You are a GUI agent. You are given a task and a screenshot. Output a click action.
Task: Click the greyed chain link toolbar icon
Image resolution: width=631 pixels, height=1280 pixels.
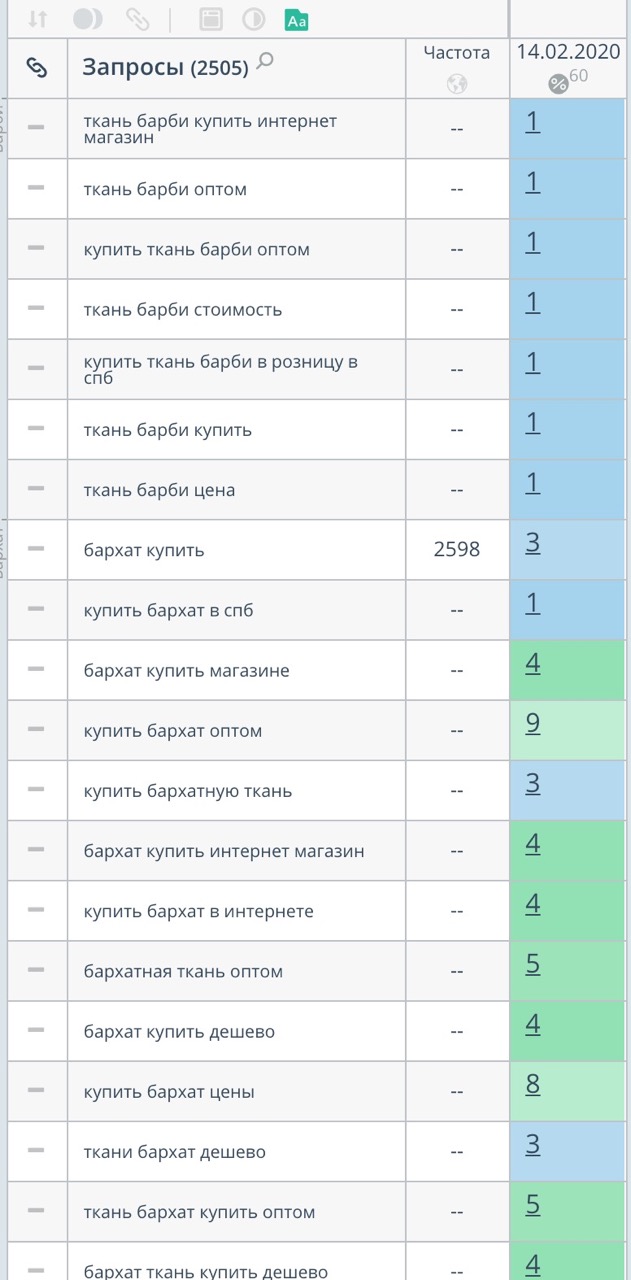(137, 19)
